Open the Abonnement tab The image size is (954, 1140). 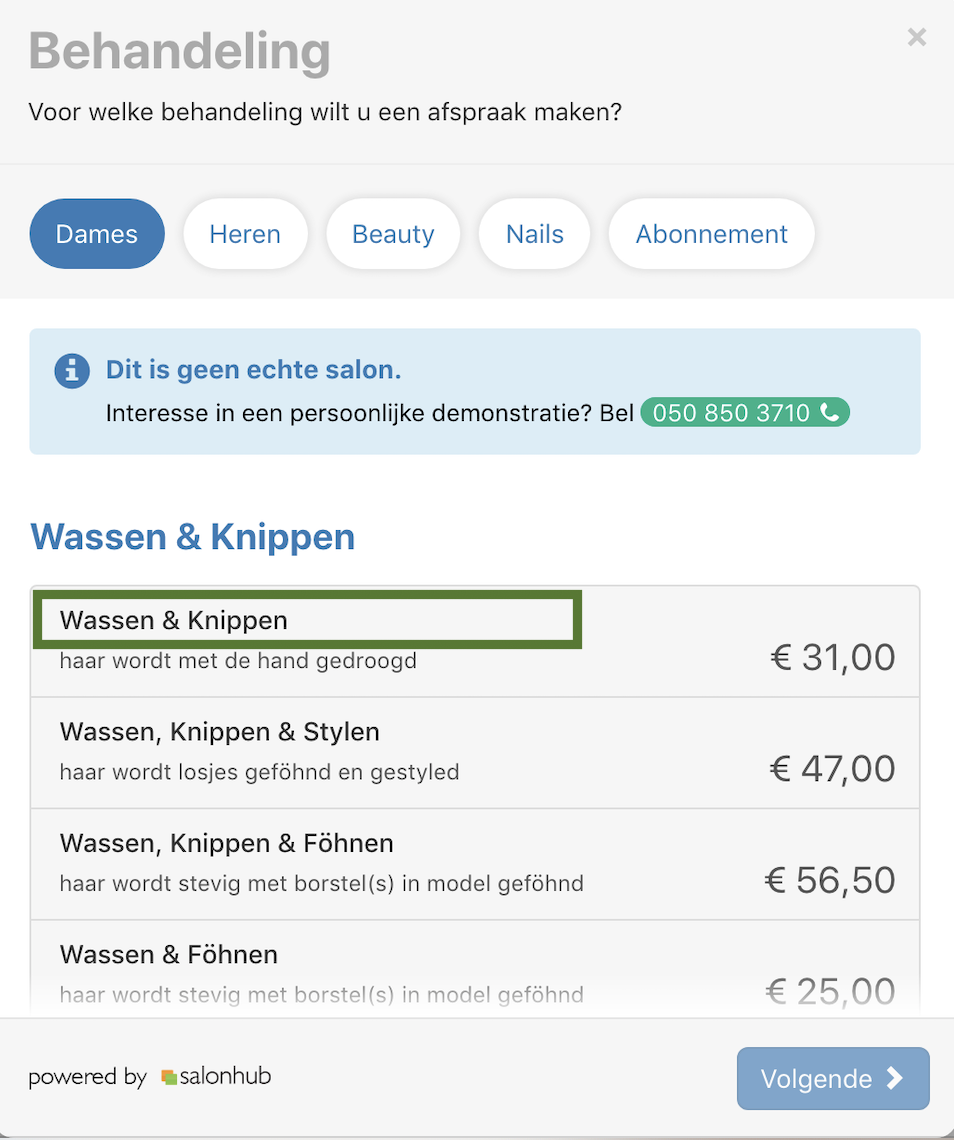(x=711, y=234)
